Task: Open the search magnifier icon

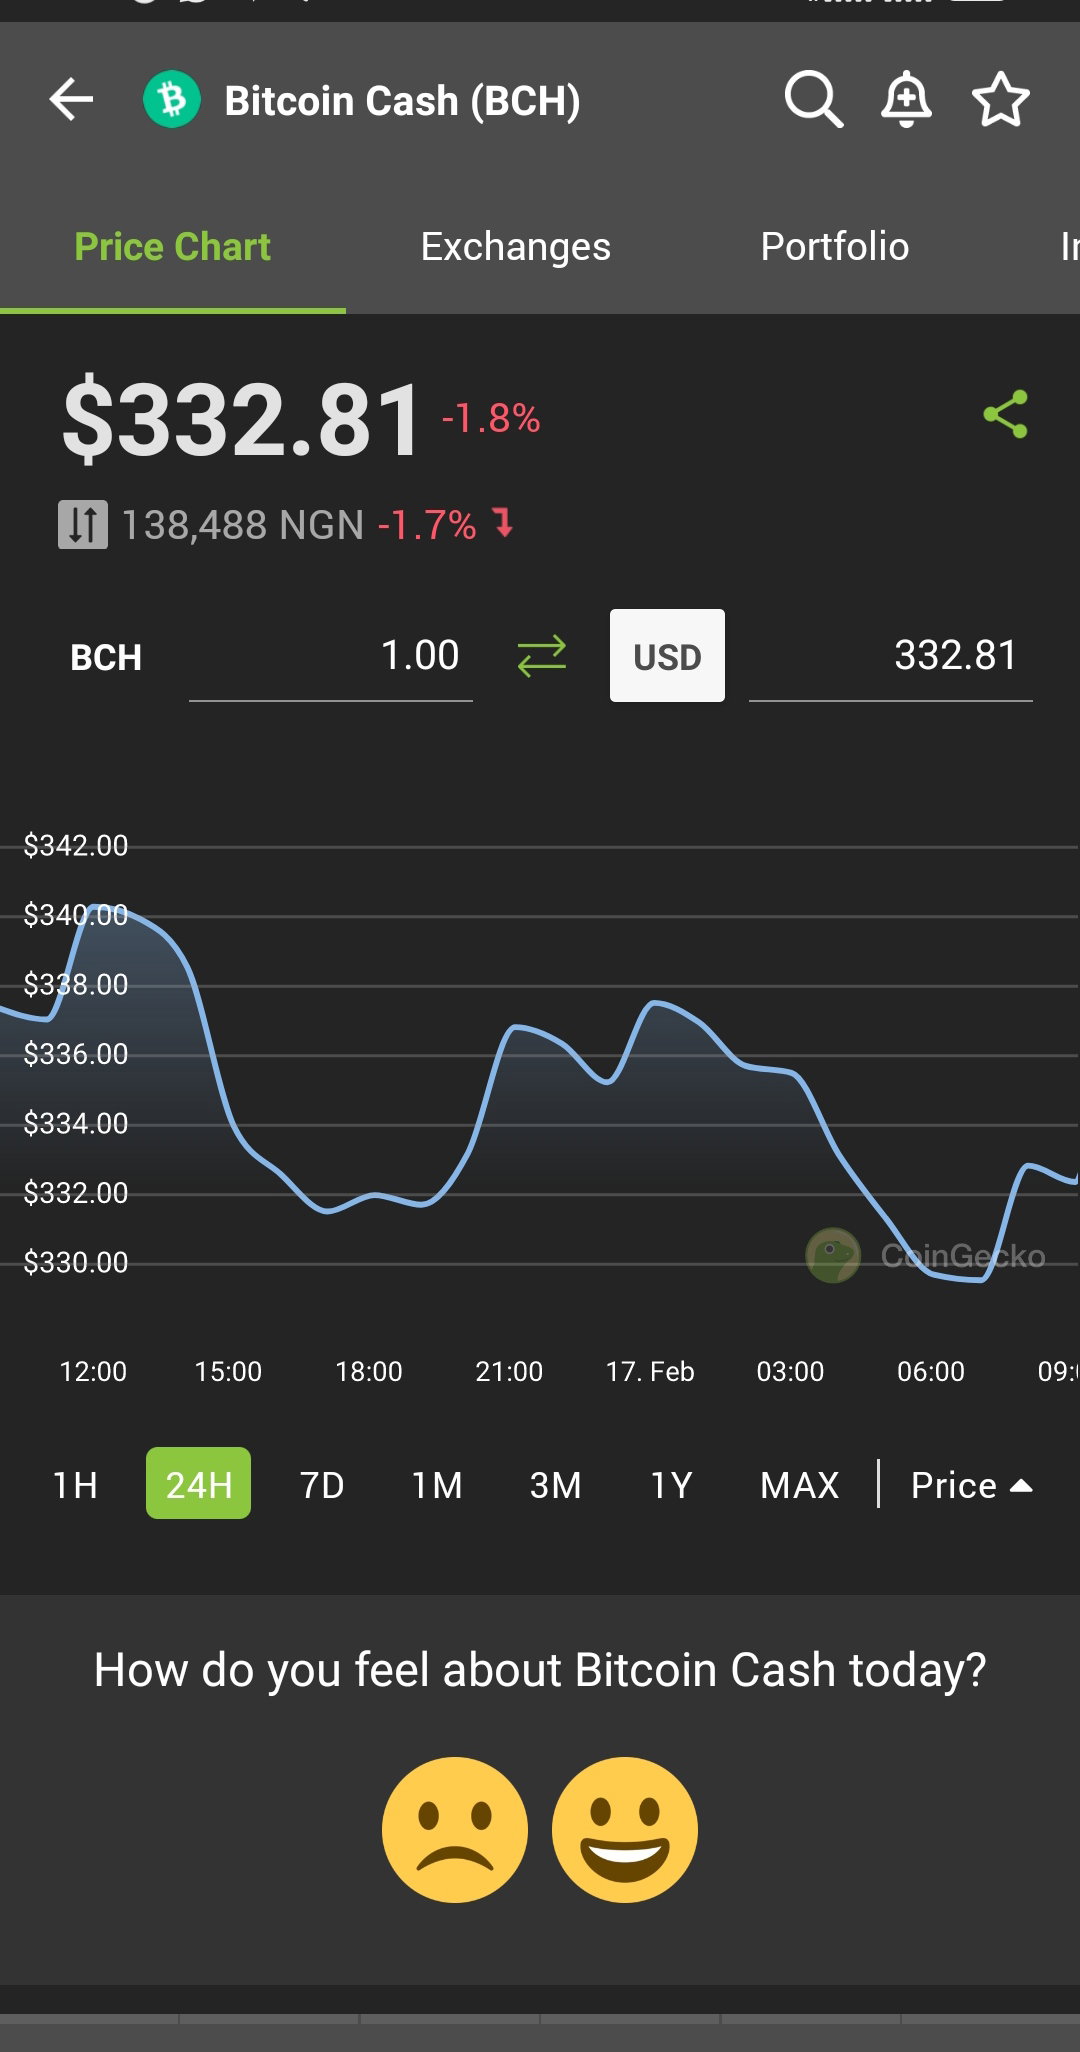Action: (x=813, y=100)
